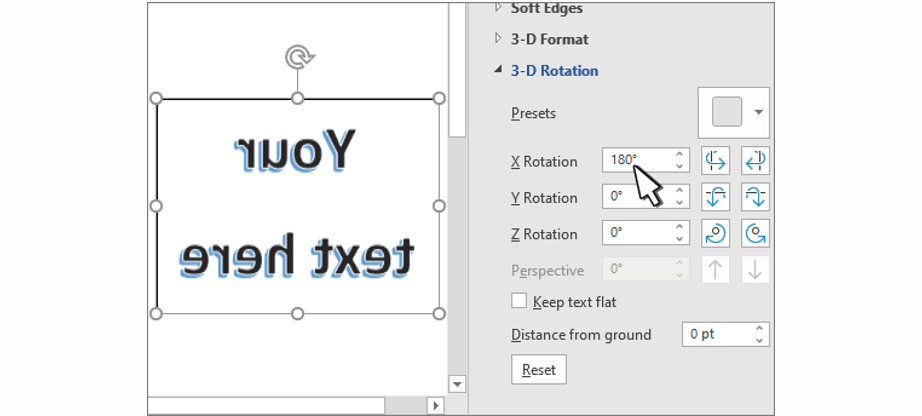Click the X Rotation label
This screenshot has width=922, height=416.
[x=544, y=162]
